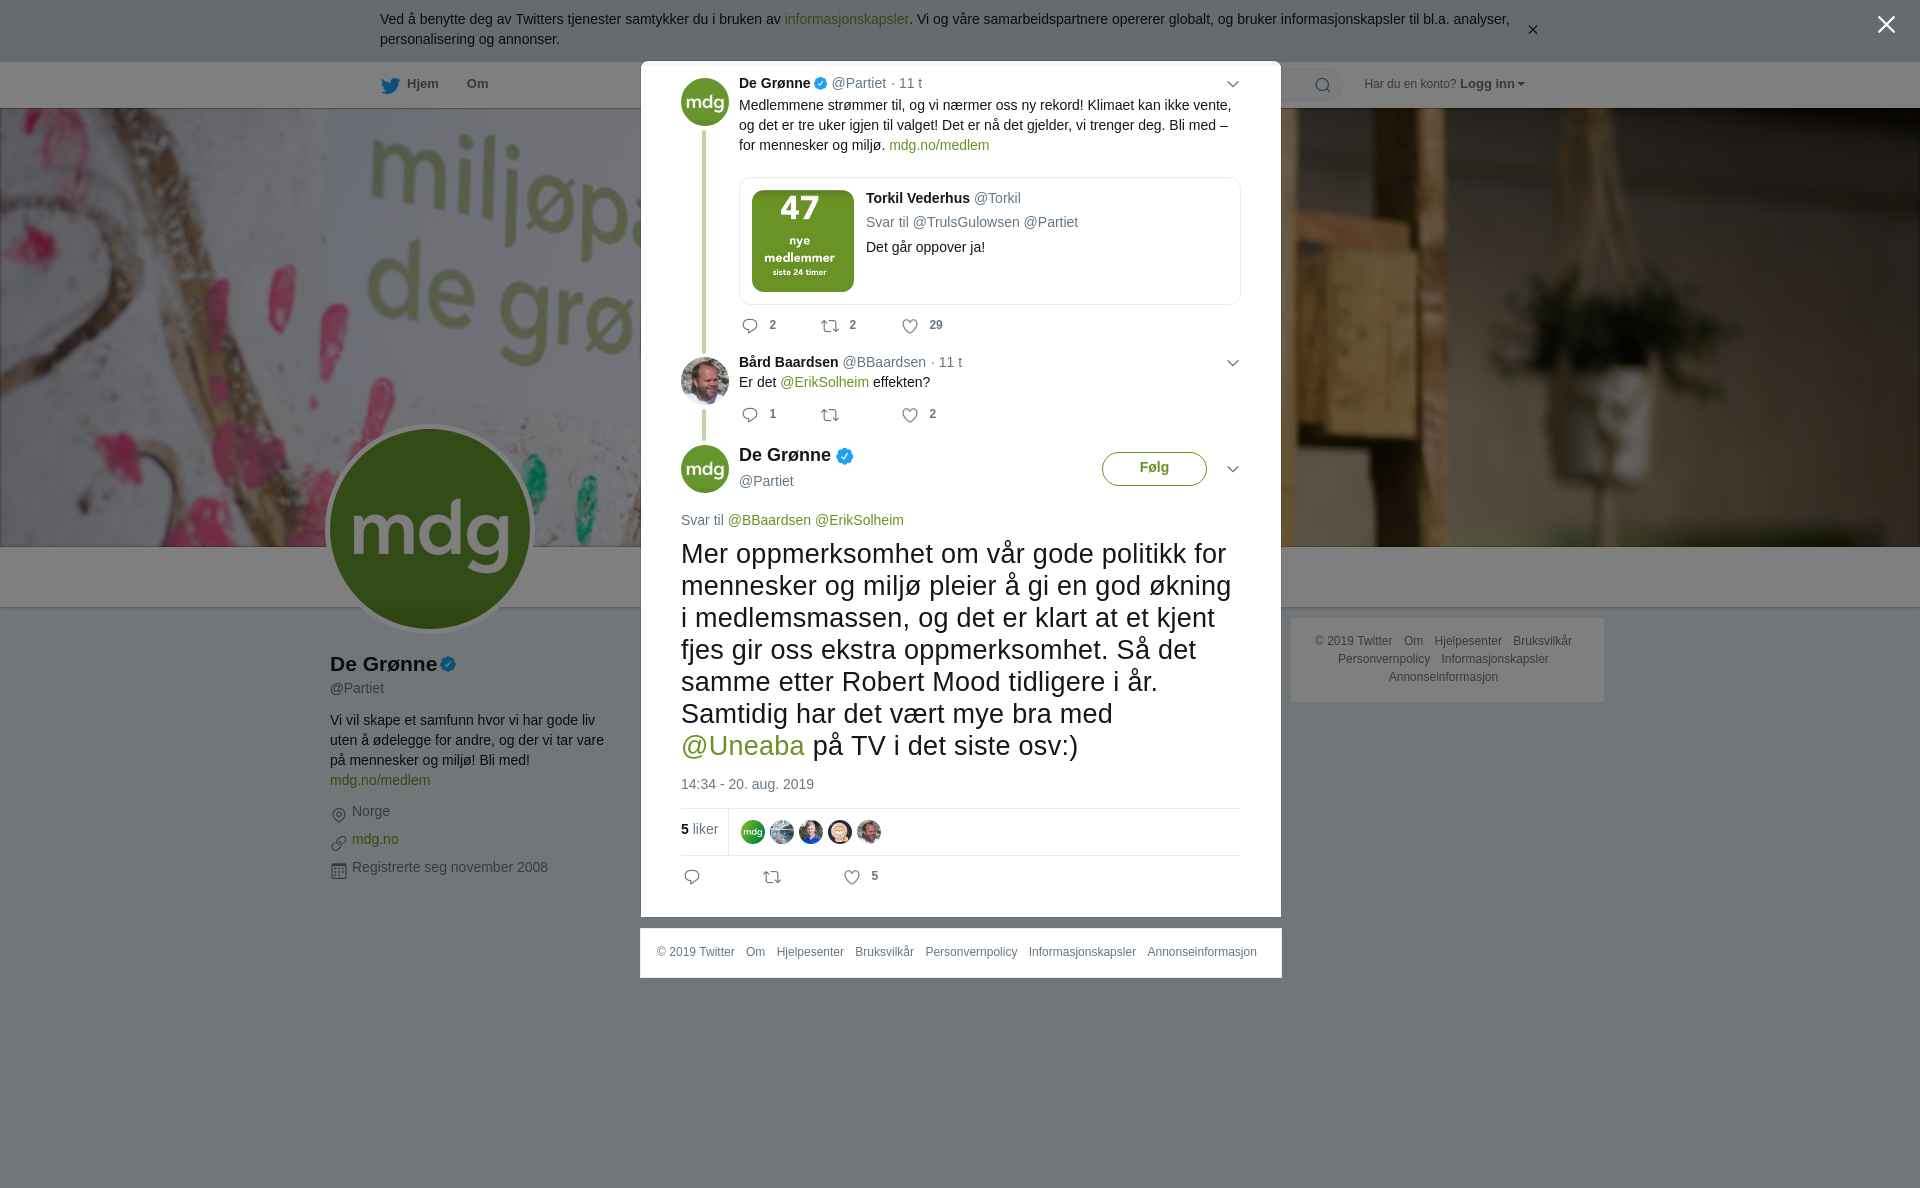Dismiss the cookie notice banner
The width and height of the screenshot is (1920, 1188).
[1532, 30]
